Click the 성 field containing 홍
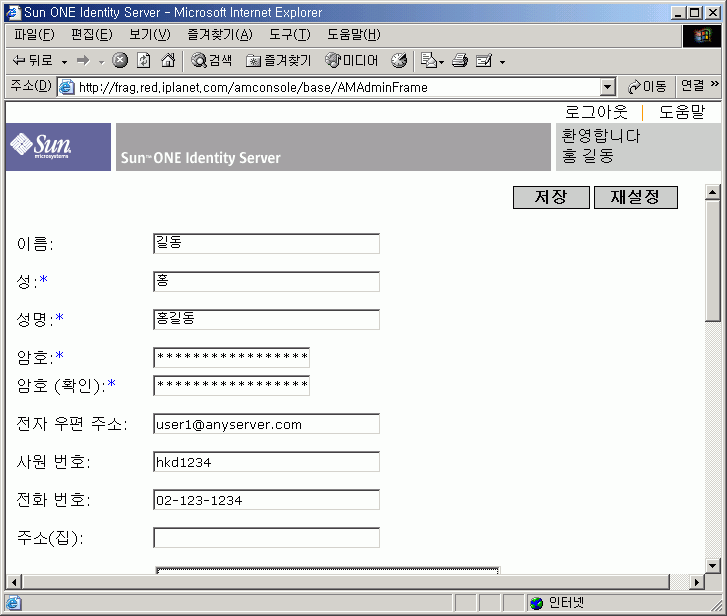The height and width of the screenshot is (616, 727). coord(266,282)
